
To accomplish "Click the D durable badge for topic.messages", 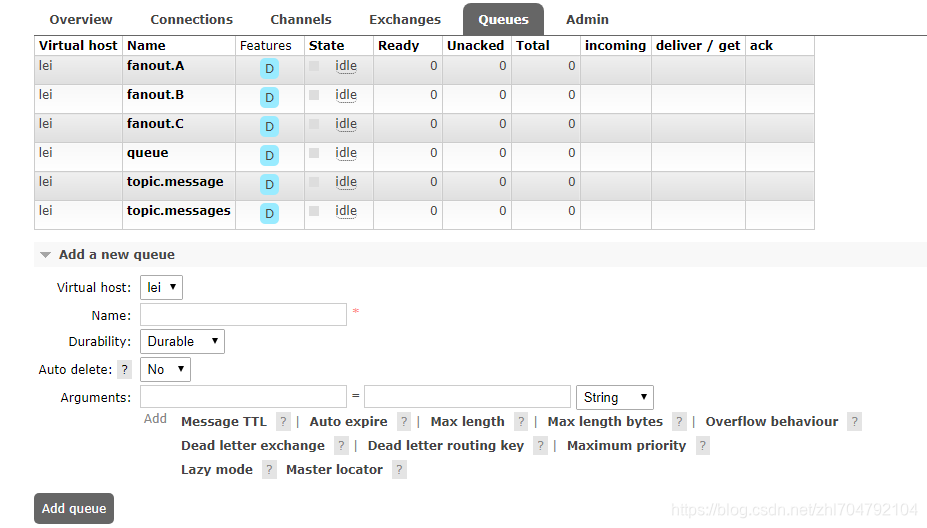I will tap(269, 213).
